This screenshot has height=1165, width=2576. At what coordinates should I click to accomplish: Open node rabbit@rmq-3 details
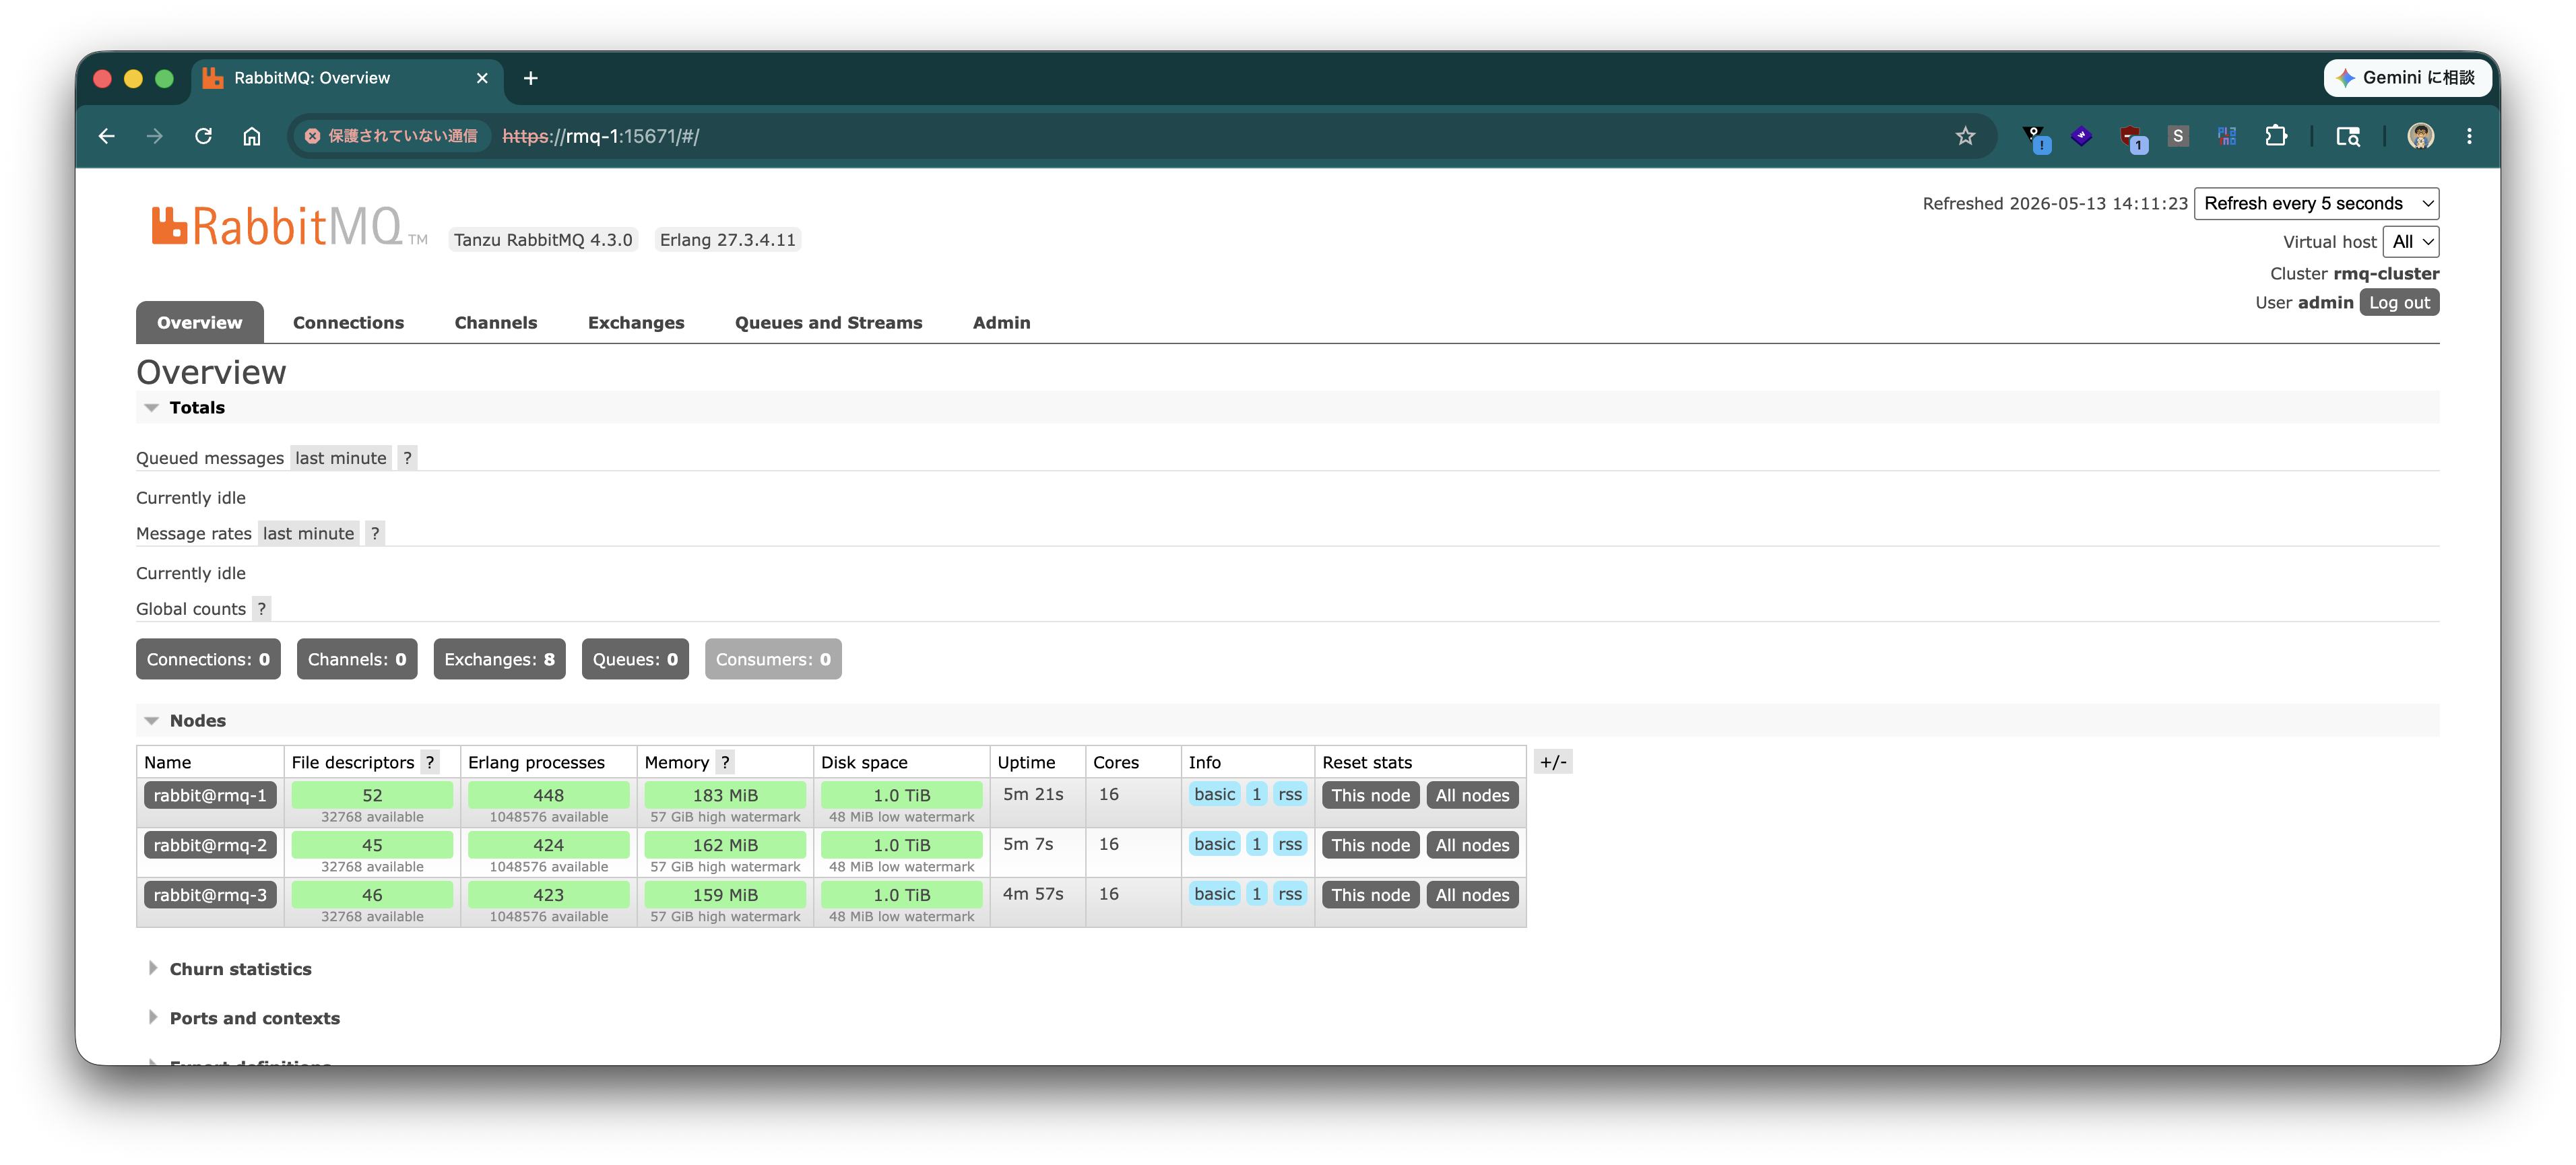point(210,895)
